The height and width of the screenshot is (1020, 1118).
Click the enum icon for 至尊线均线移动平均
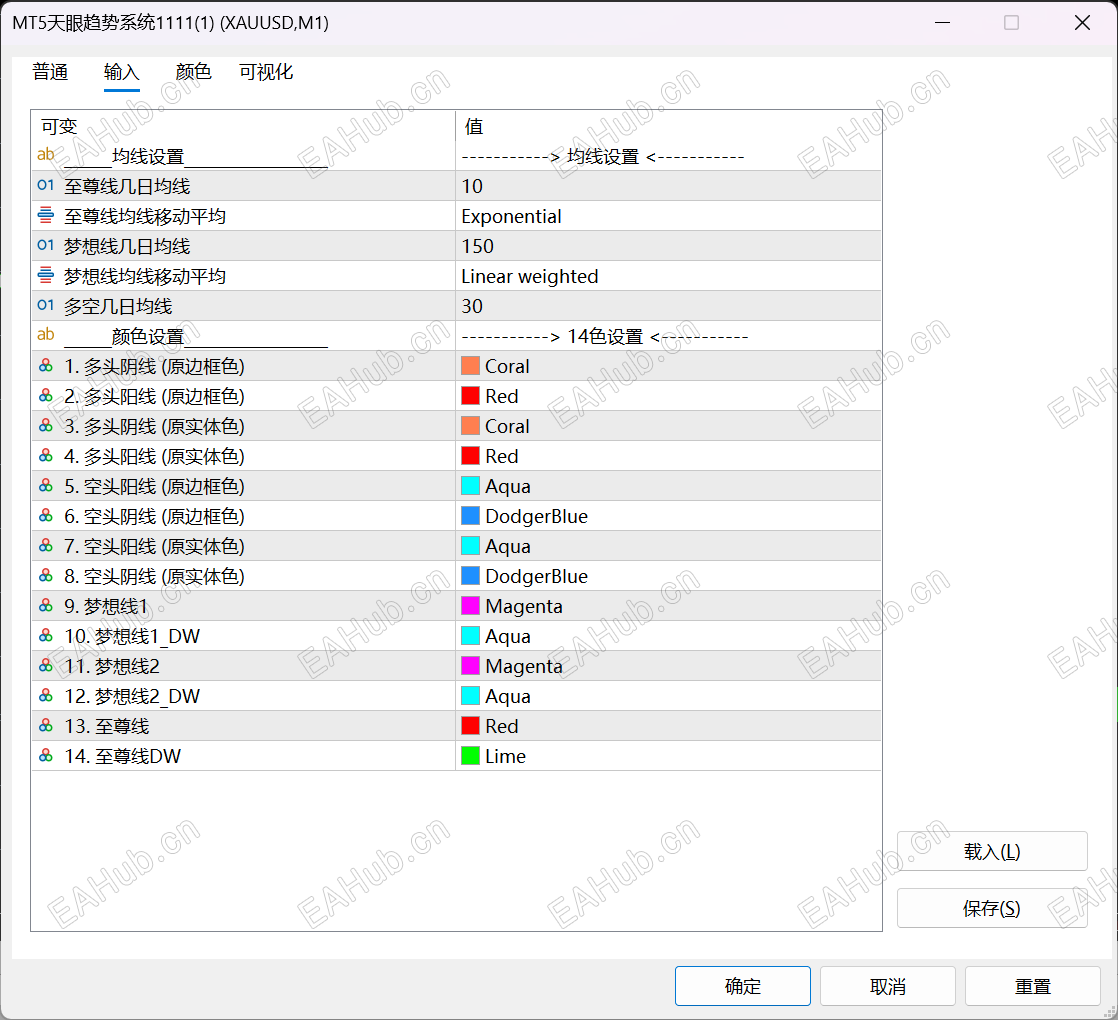tap(46, 215)
